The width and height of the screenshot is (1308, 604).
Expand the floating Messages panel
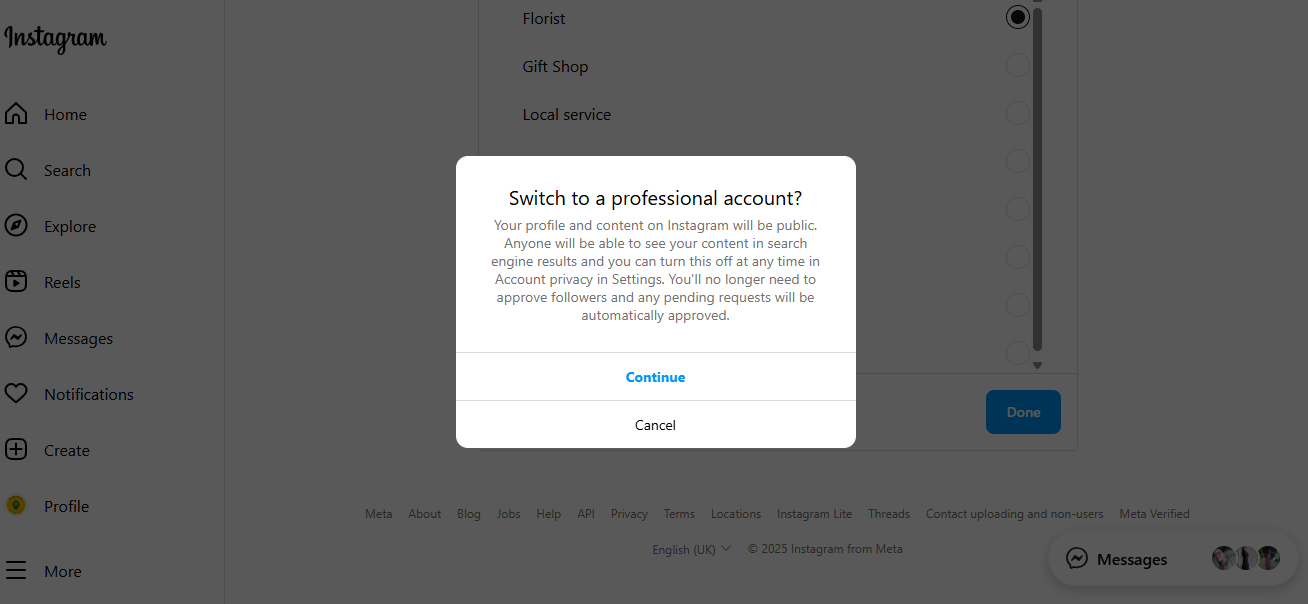pos(1173,559)
